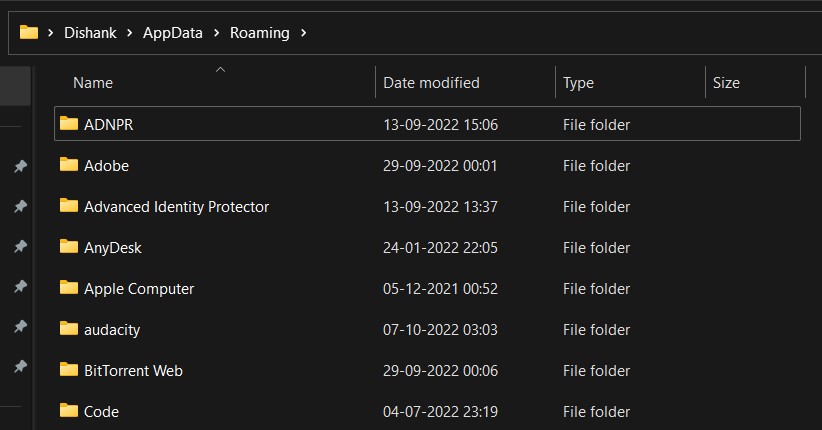Sort by Date modified column header
Image resolution: width=822 pixels, height=430 pixels.
coord(431,83)
